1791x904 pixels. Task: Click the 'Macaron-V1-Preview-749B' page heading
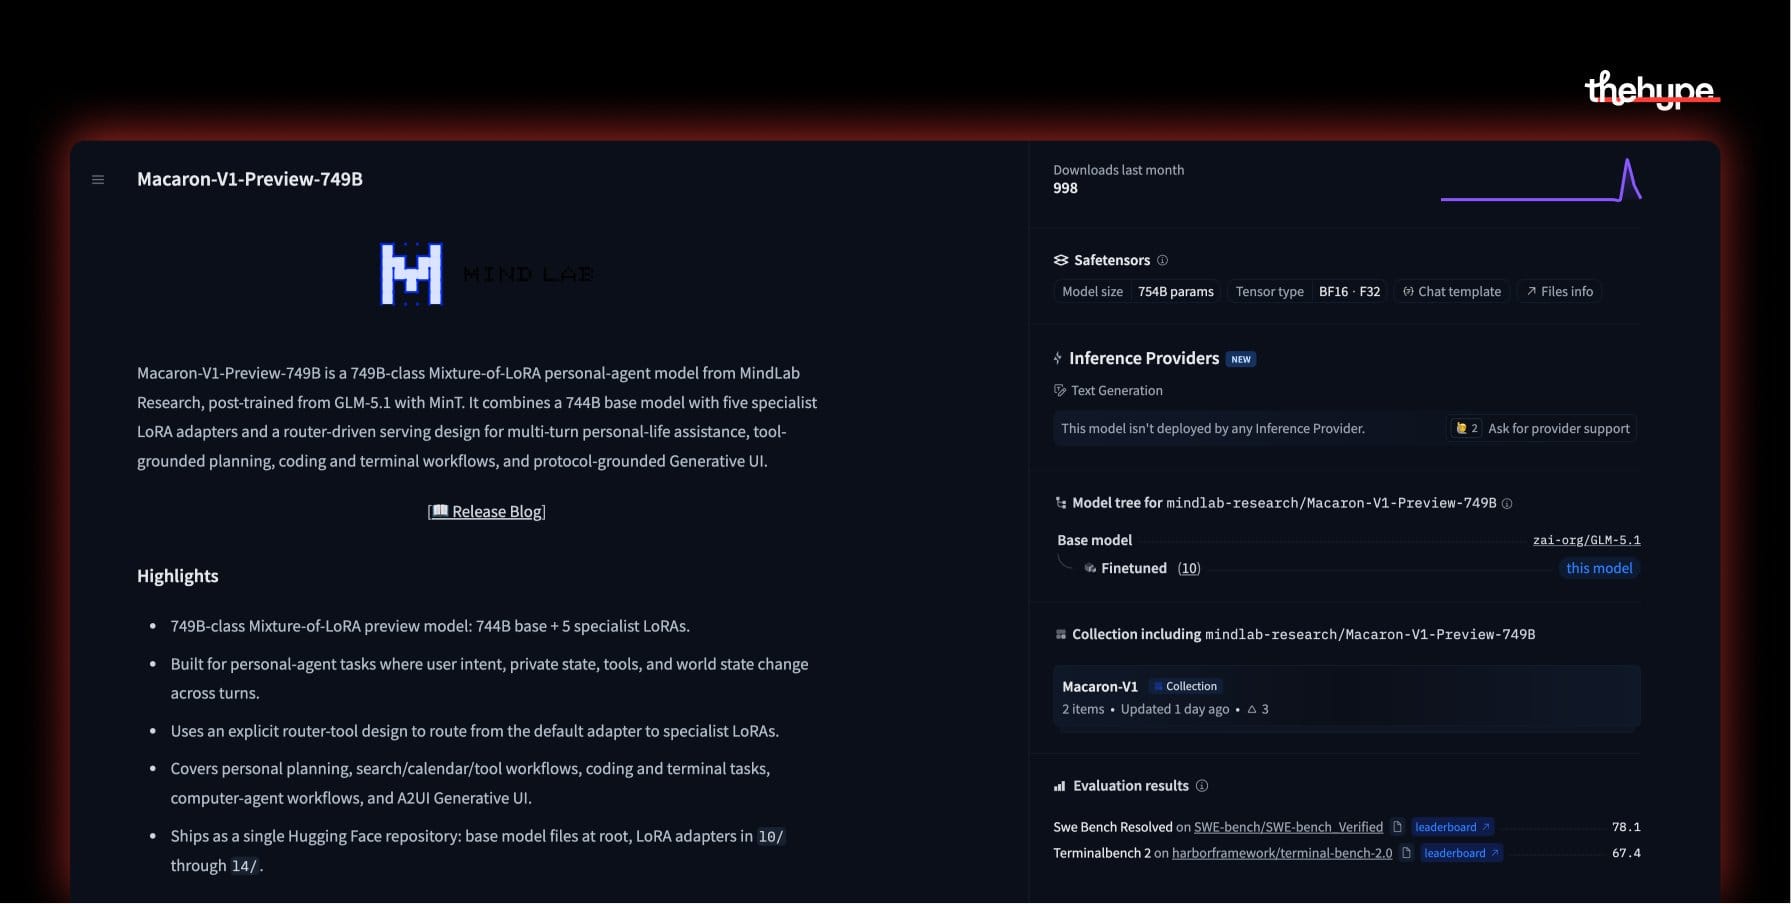pyautogui.click(x=250, y=179)
